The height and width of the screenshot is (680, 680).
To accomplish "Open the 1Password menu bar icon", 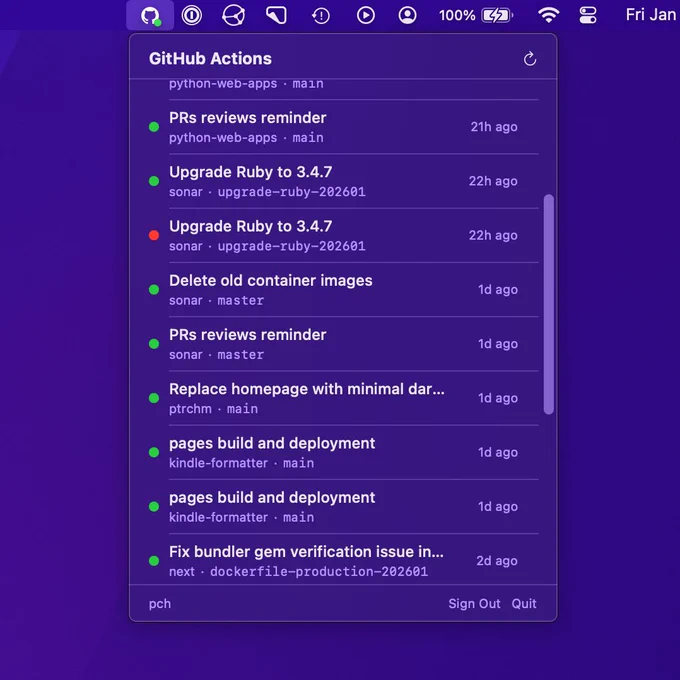I will [x=192, y=16].
